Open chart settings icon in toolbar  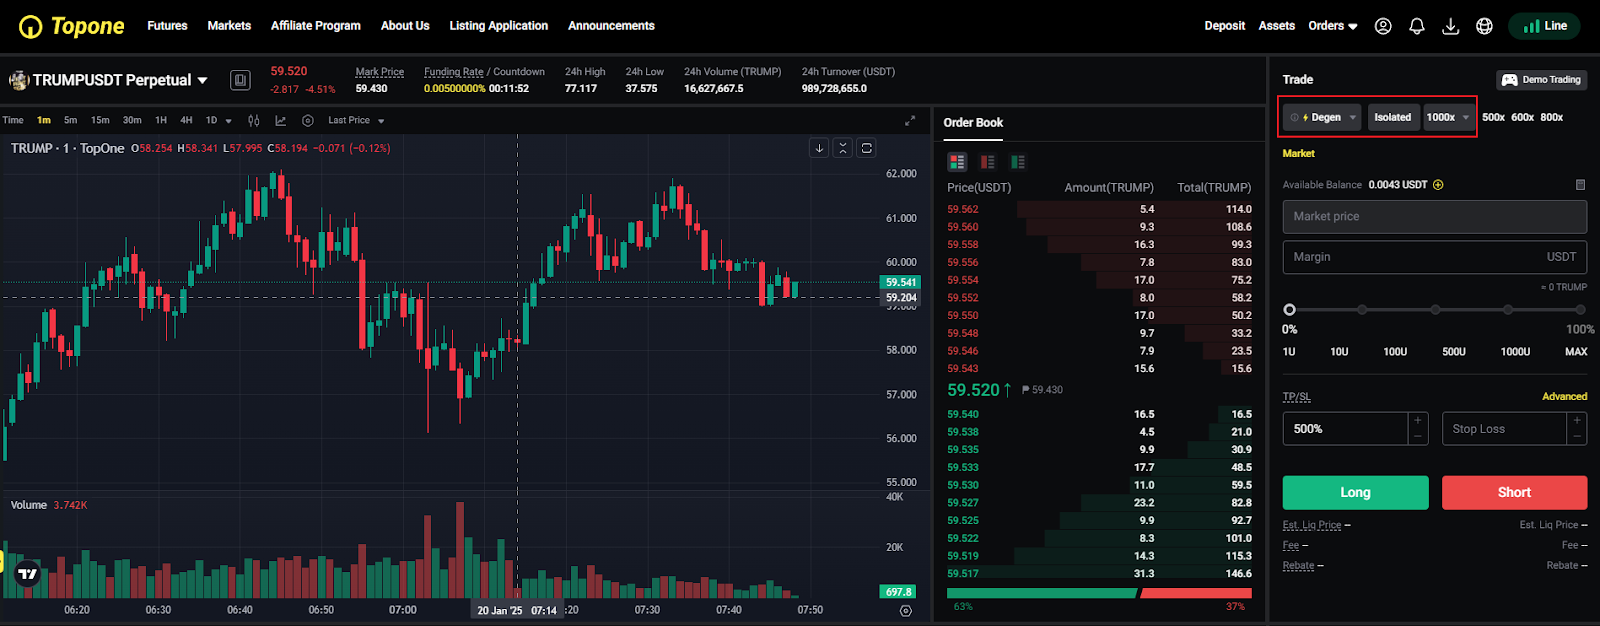tap(308, 120)
